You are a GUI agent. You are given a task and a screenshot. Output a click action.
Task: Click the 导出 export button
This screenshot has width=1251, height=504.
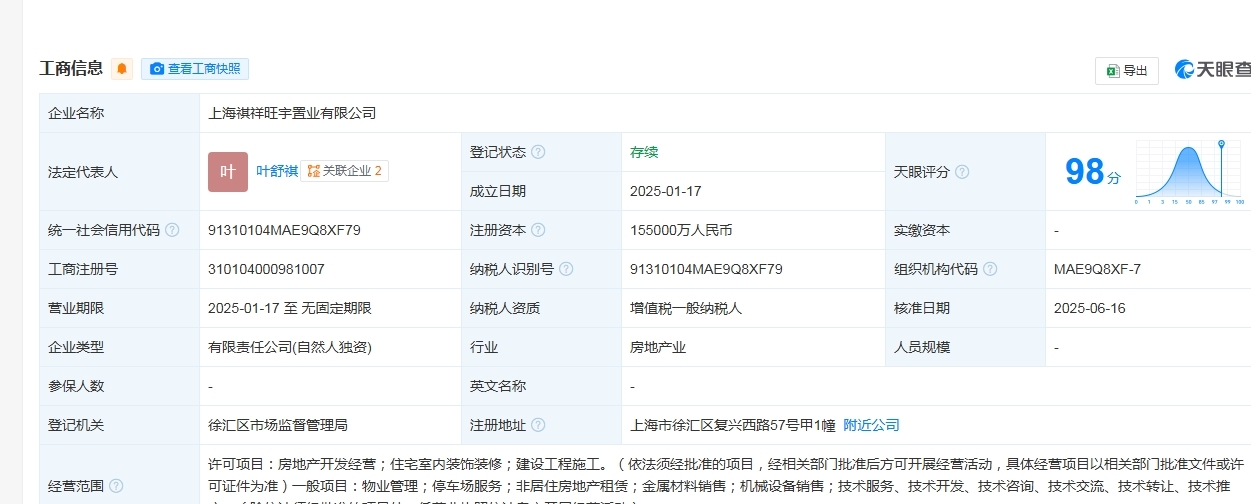(1127, 70)
